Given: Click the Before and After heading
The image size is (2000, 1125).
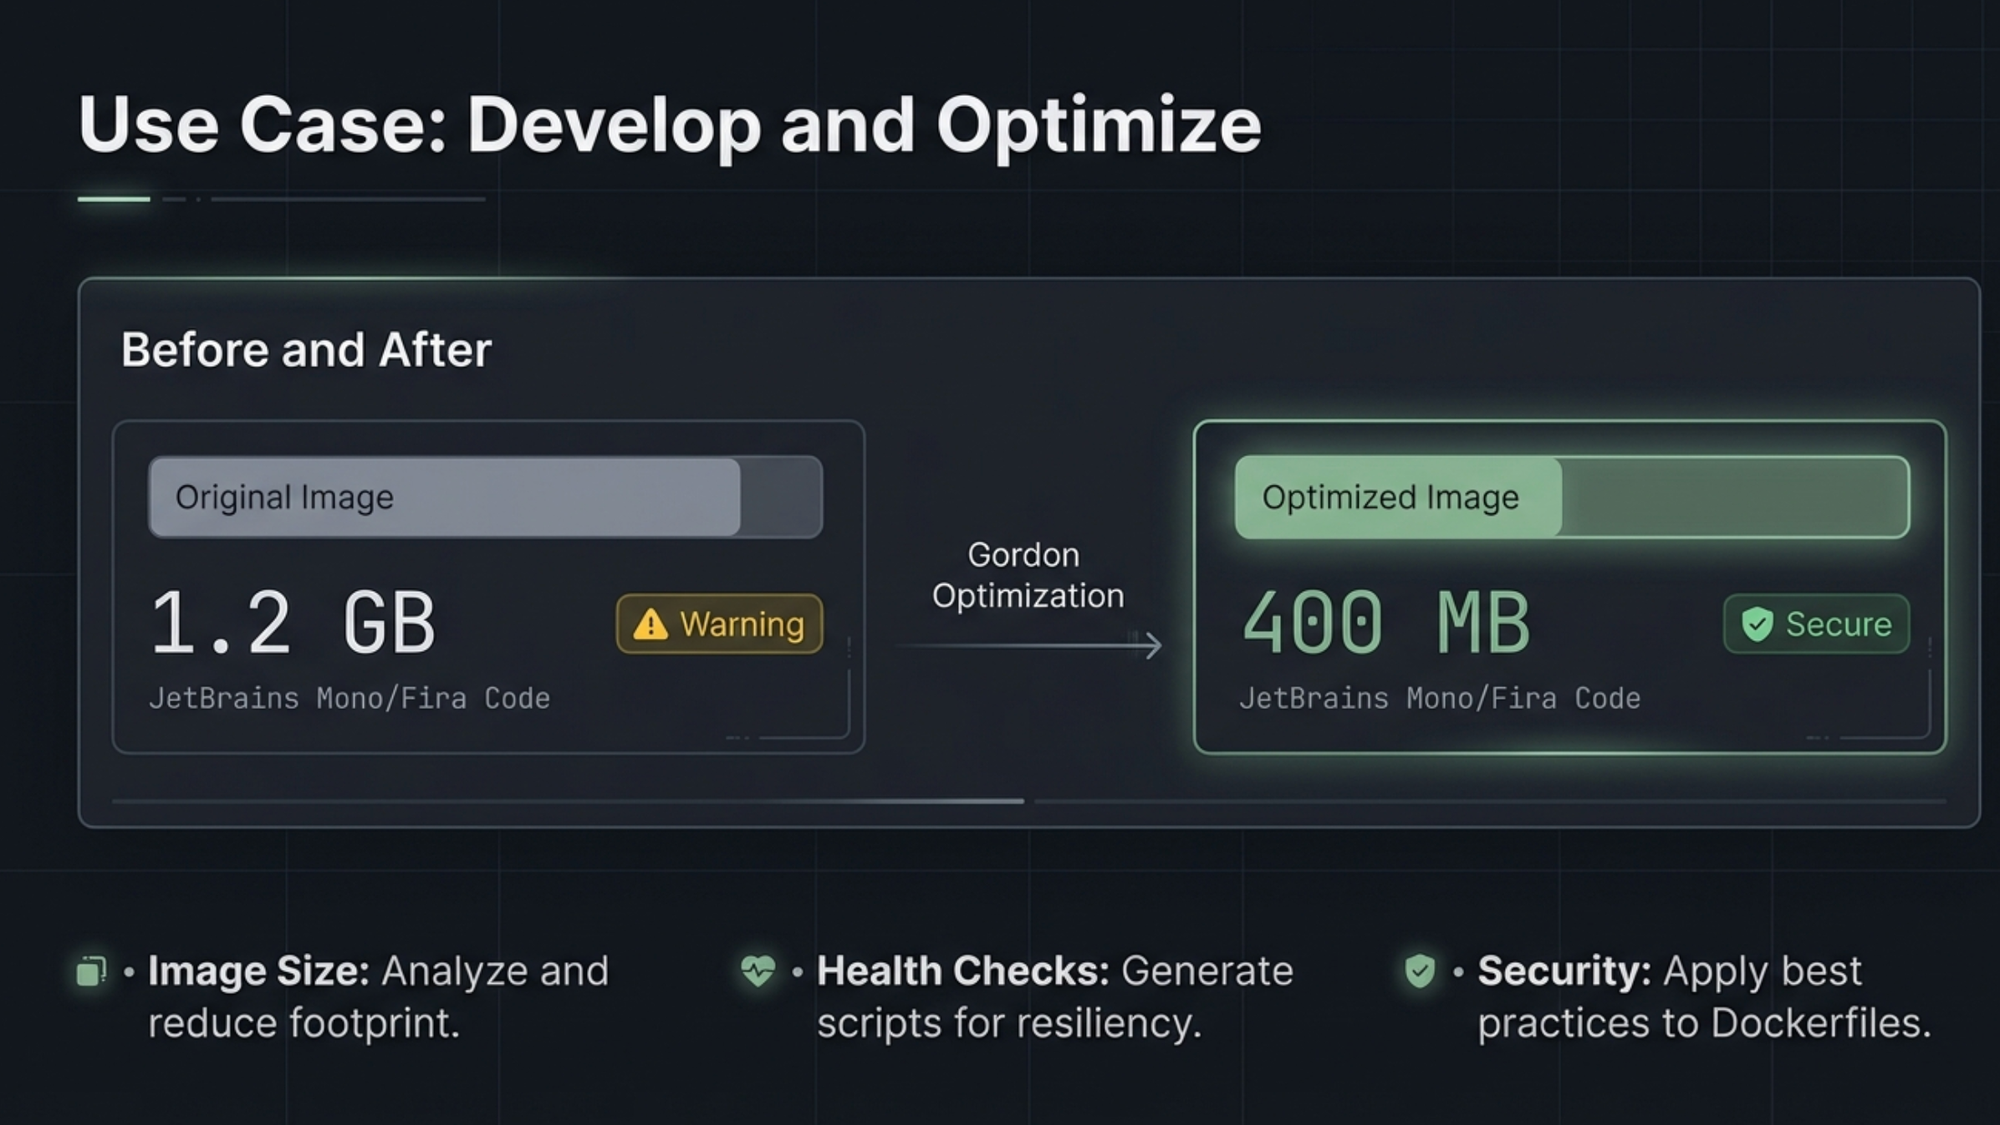Looking at the screenshot, I should click(x=306, y=350).
